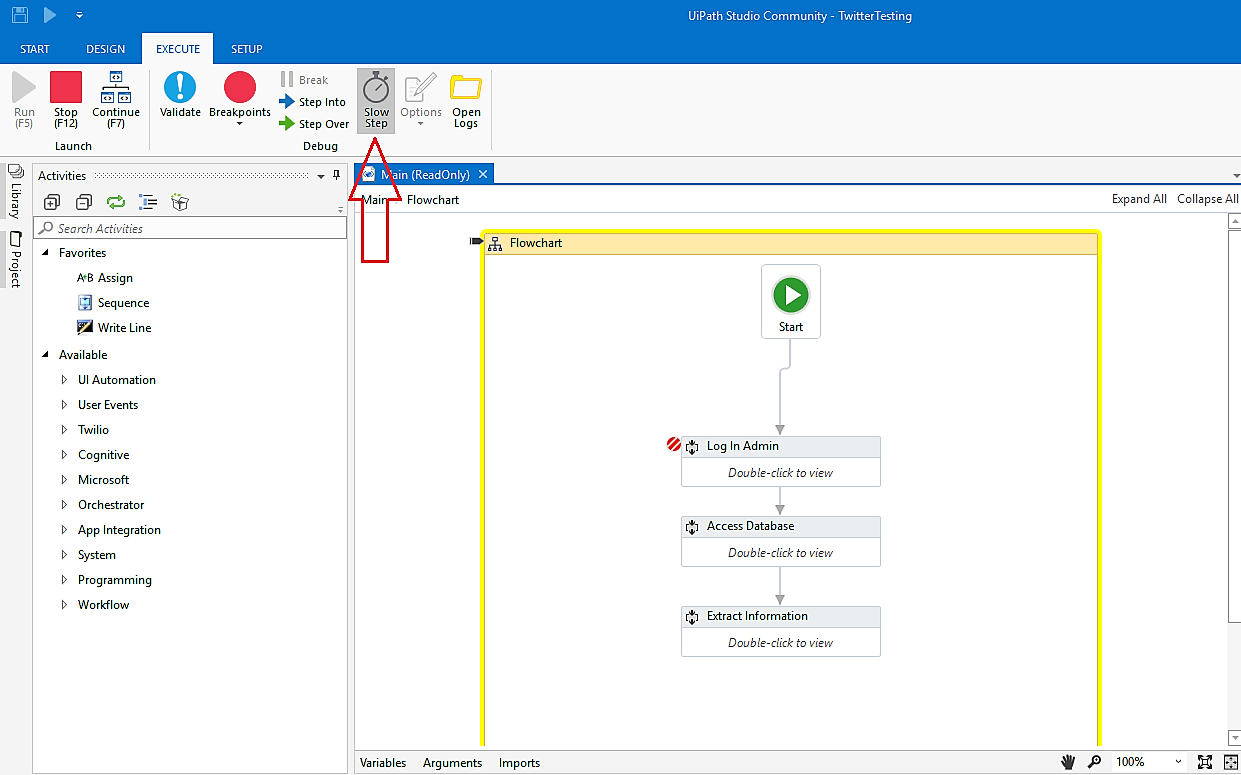Click the Search Activities field

click(190, 228)
